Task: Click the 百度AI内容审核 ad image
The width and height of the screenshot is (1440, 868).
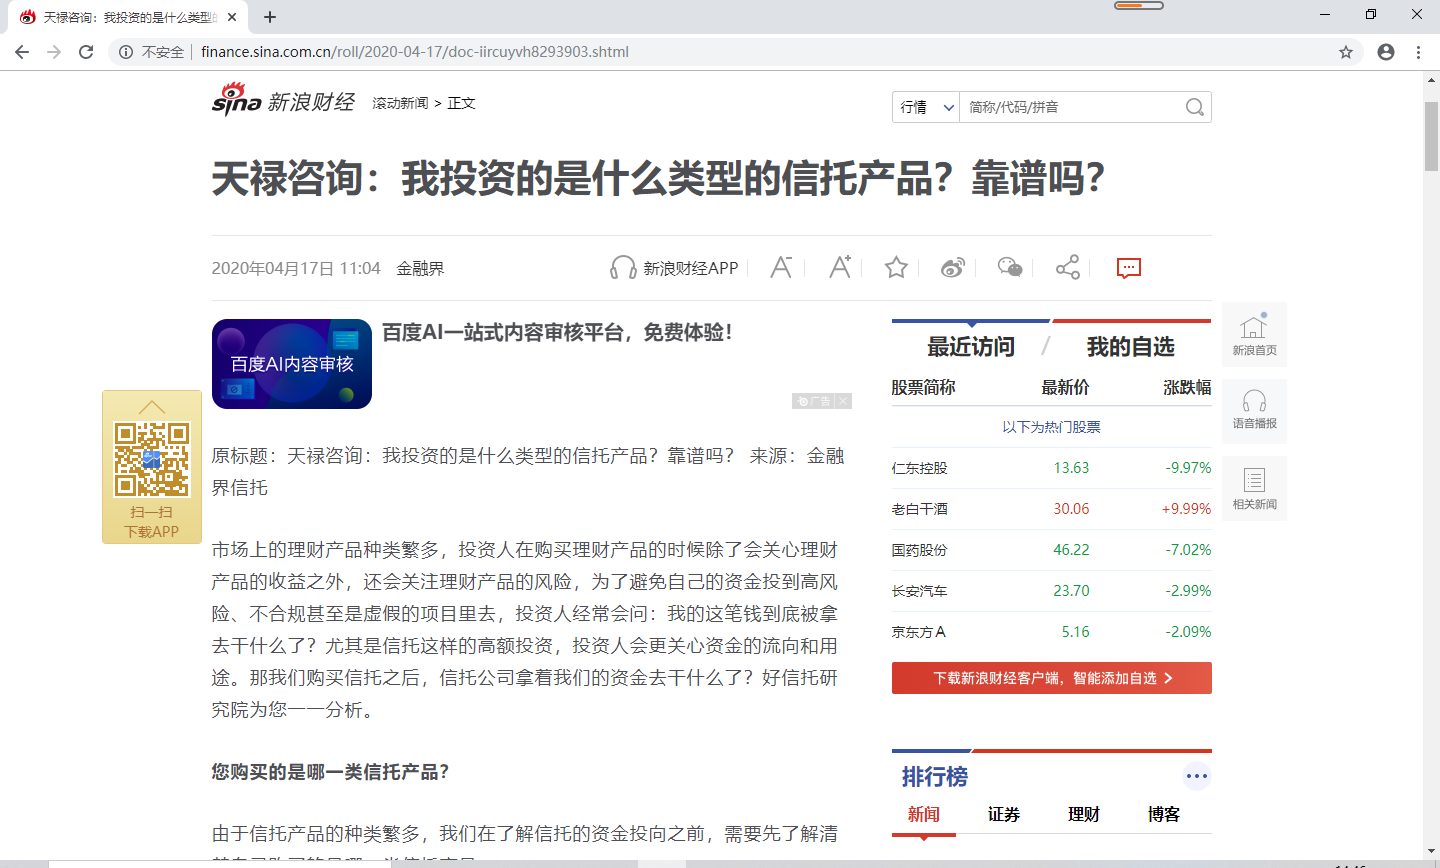Action: pyautogui.click(x=292, y=364)
